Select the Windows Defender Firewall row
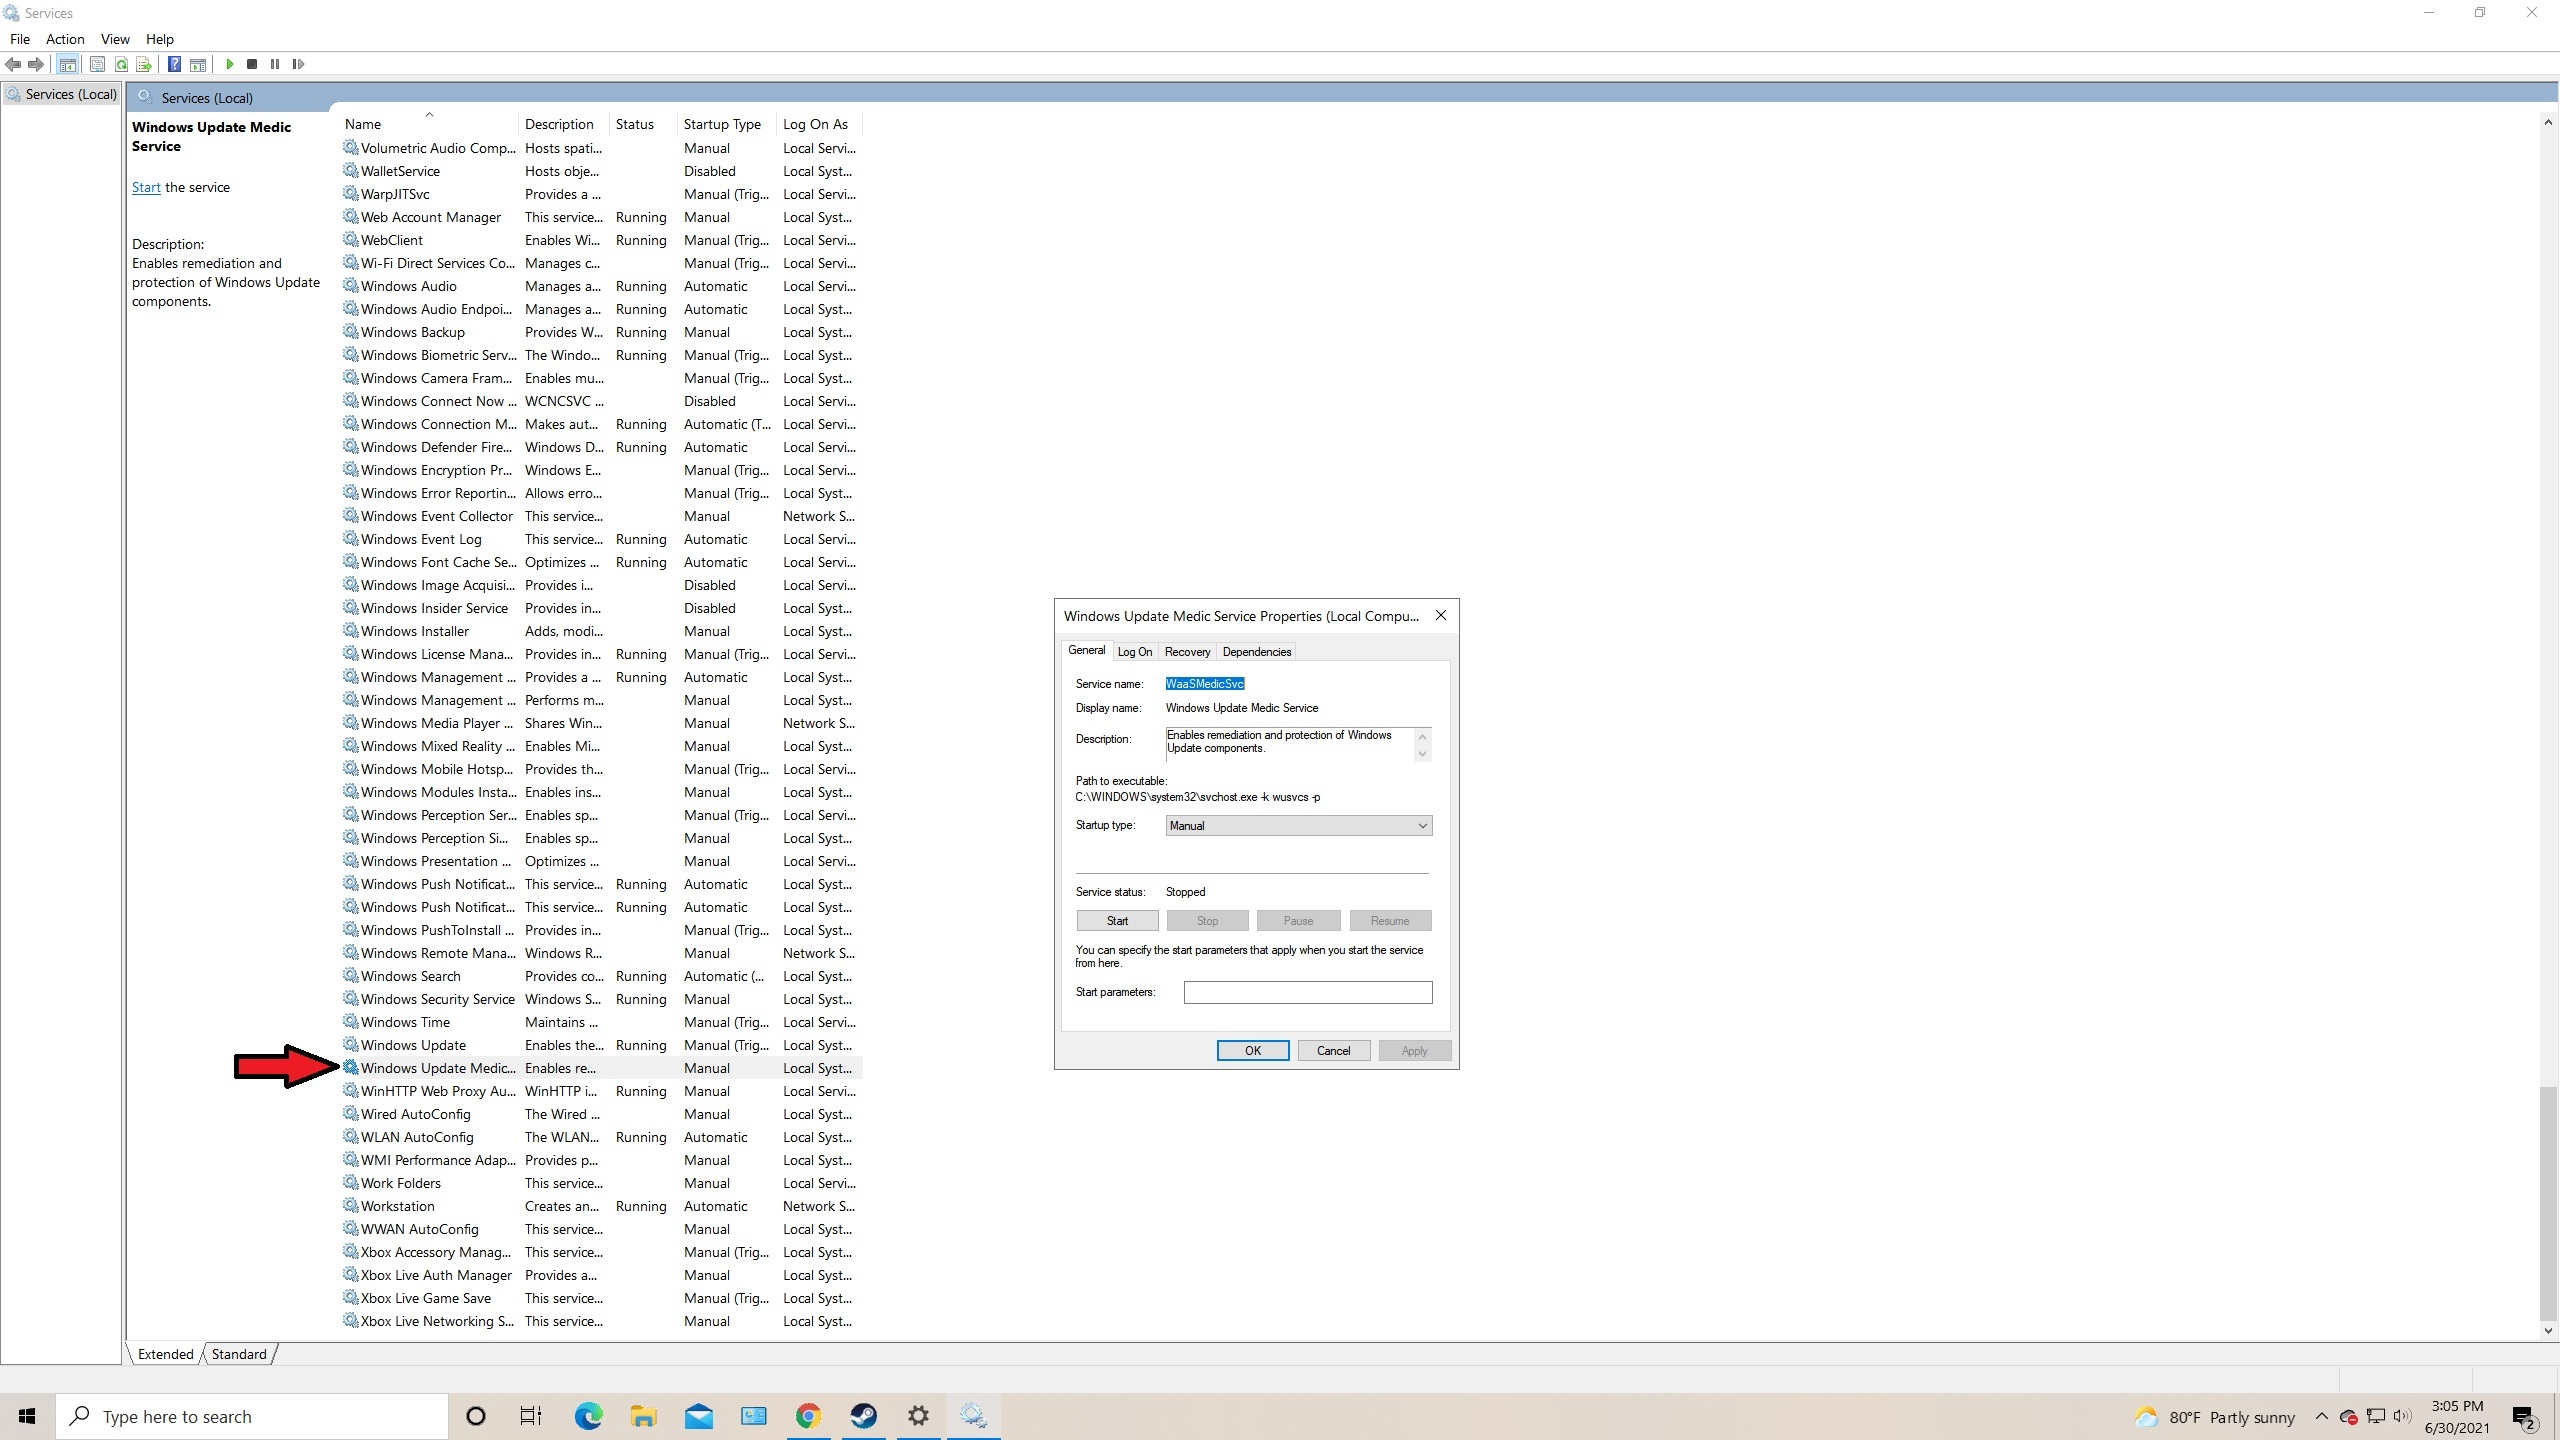2560x1440 pixels. coord(601,447)
